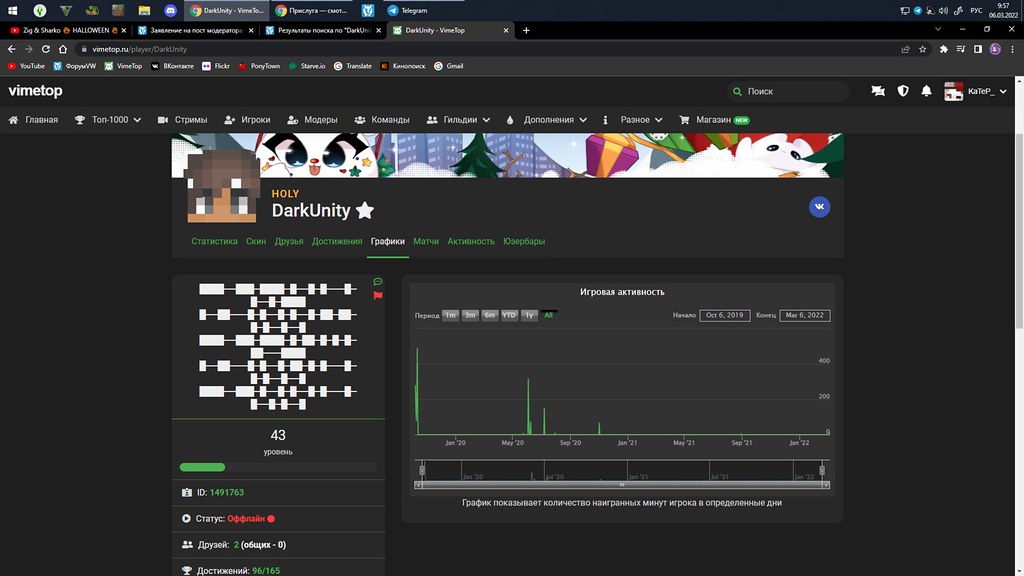Screen dimensions: 1024x576
Task: Open the messages chat icon in header
Action: pos(878,91)
